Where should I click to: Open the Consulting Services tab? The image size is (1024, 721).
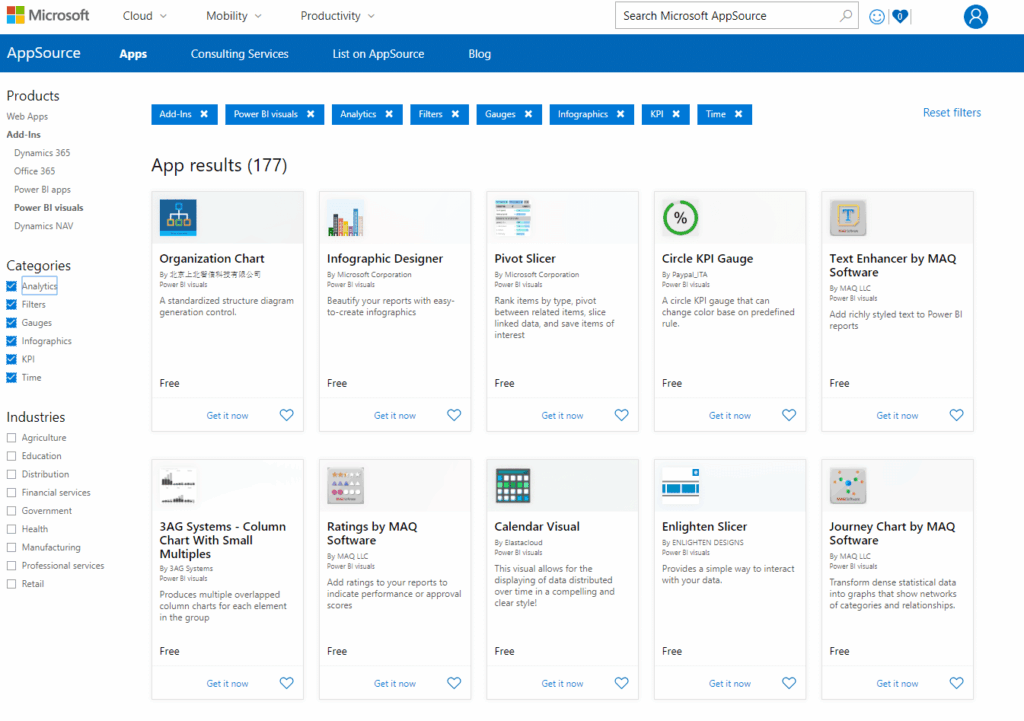(x=239, y=54)
